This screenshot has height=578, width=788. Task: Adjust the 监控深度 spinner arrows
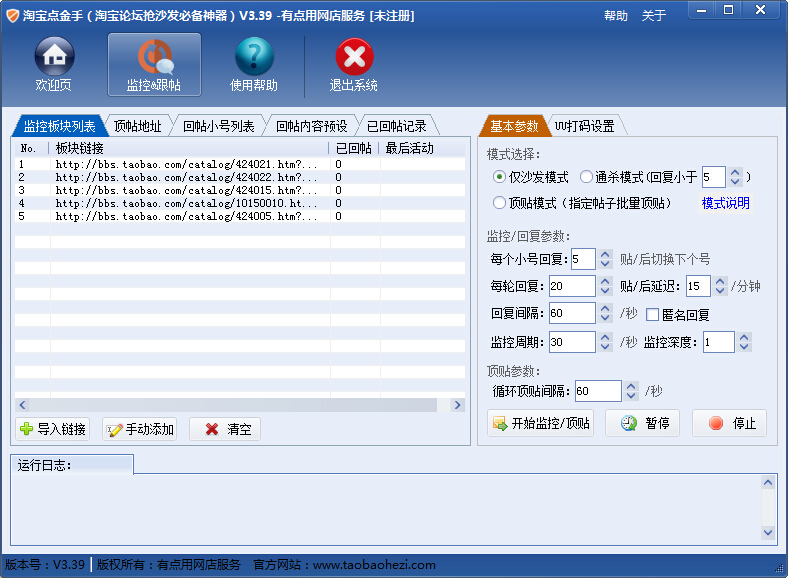(742, 342)
